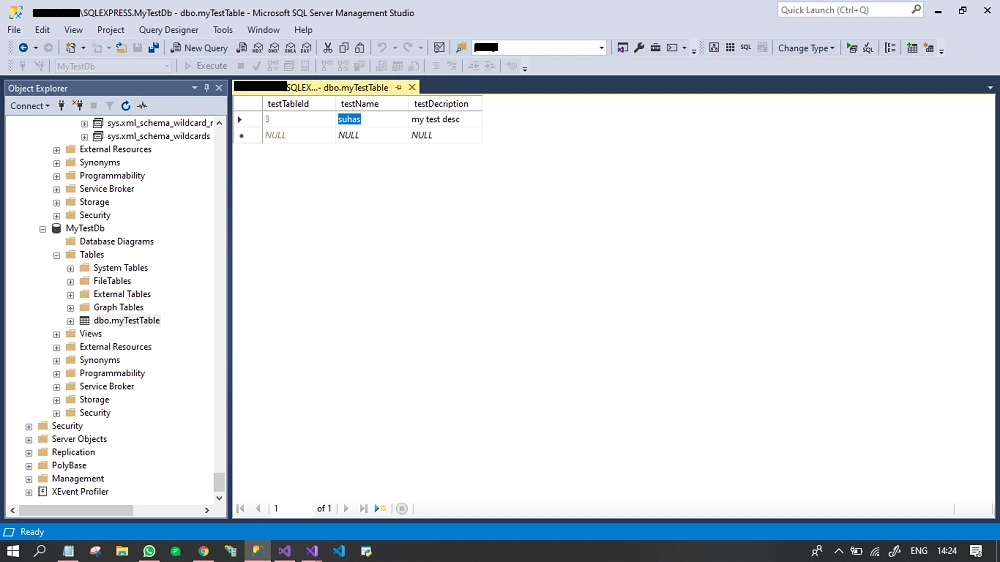
Task: Click the New Query toolbar button
Action: click(199, 48)
